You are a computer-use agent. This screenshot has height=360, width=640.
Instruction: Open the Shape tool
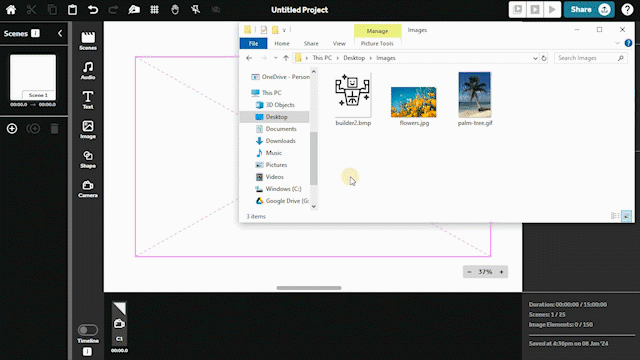[88, 159]
